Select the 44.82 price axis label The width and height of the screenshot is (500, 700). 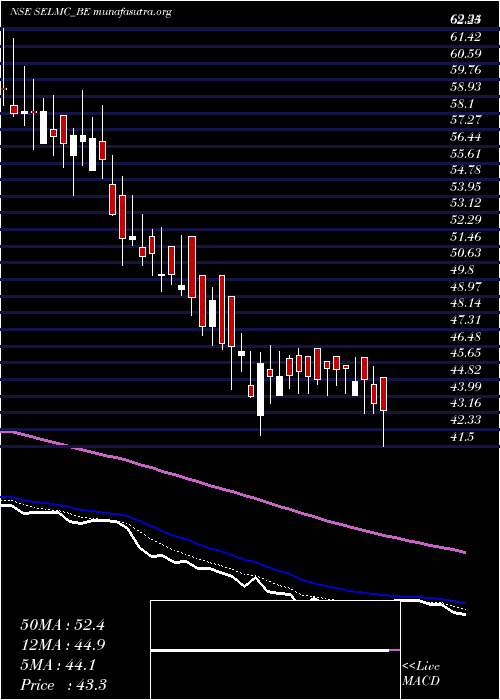(466, 370)
